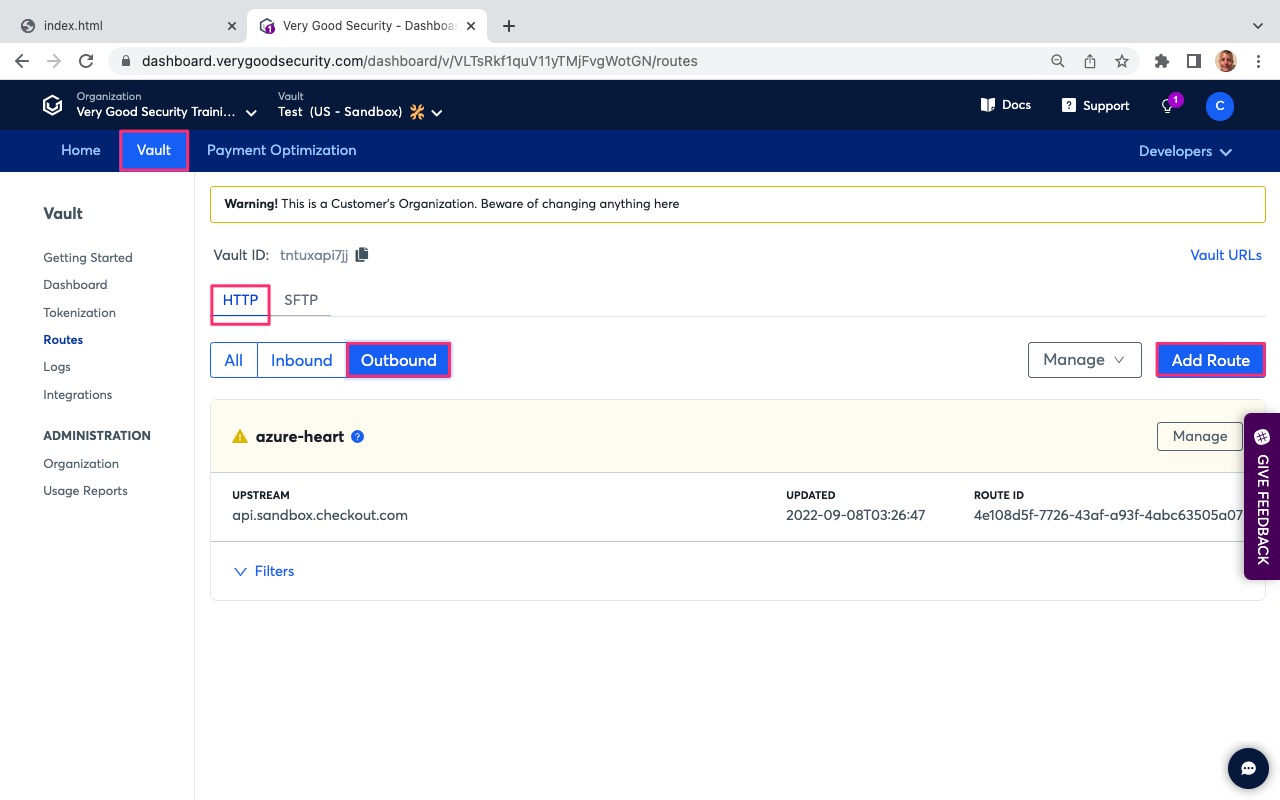Screen dimensions: 1280x800
Task: Click the route ID value 4e108d5f
Action: click(1108, 516)
